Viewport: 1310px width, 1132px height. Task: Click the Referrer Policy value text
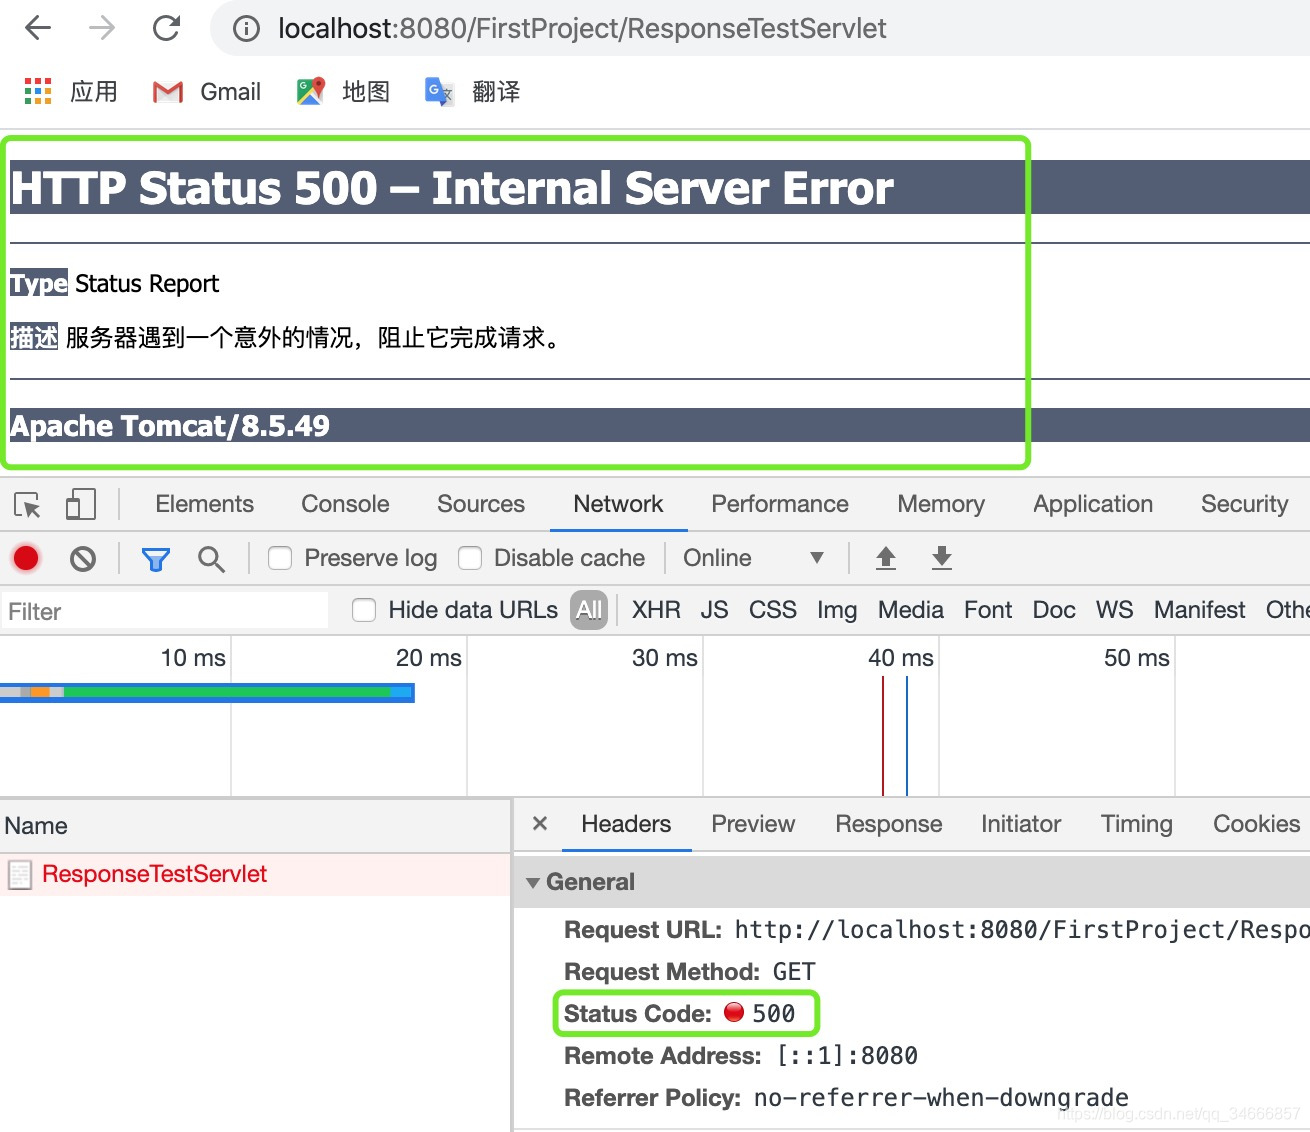941,1098
